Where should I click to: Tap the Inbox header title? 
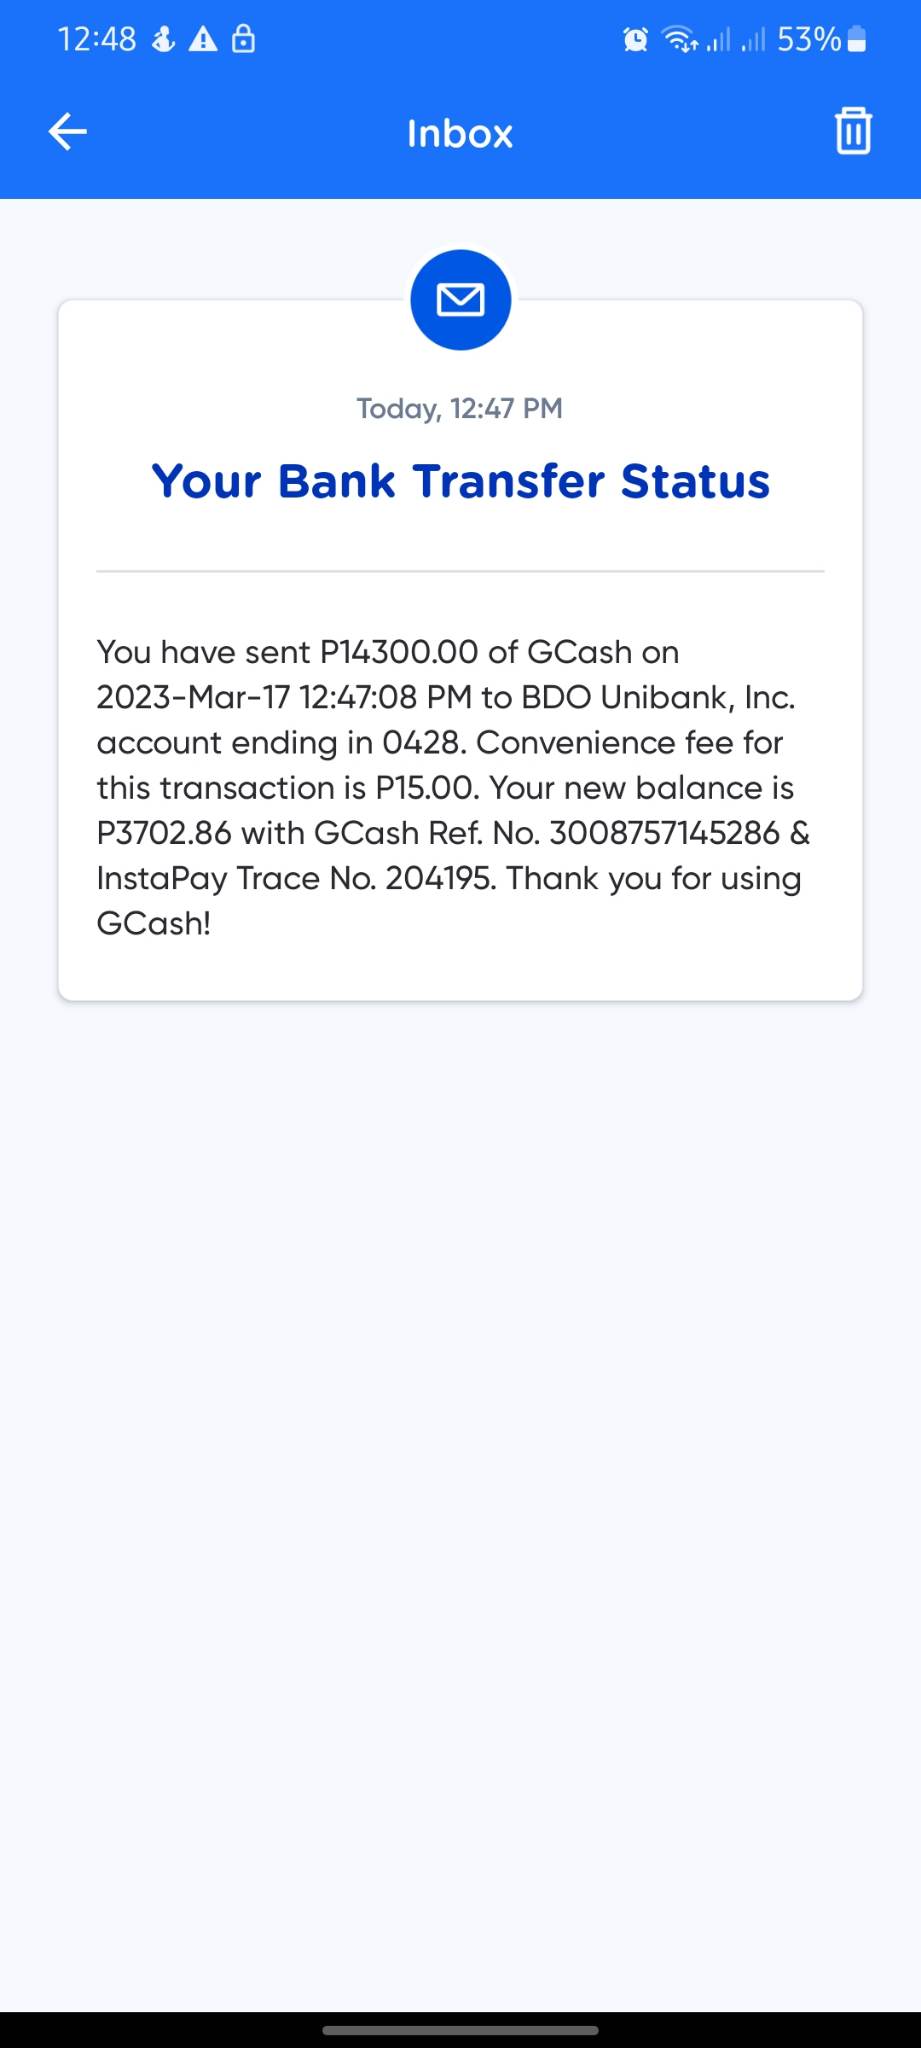point(460,134)
